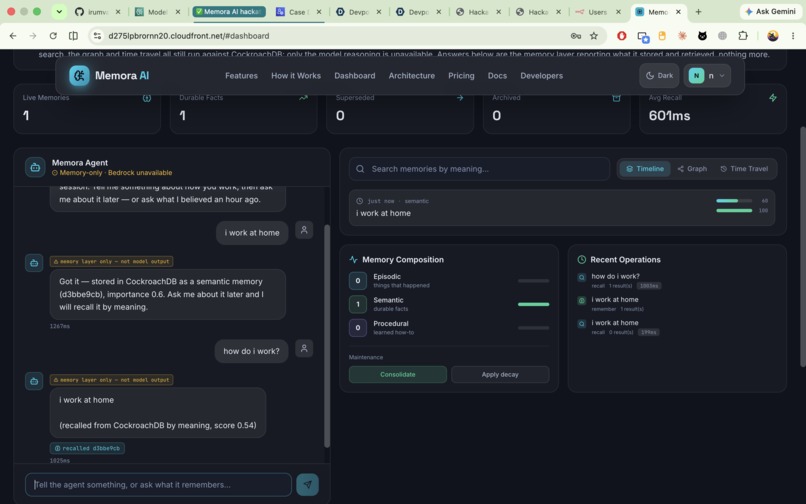Viewport: 806px width, 504px height.
Task: Open the browser Extensions puzzle icon
Action: tap(743, 35)
